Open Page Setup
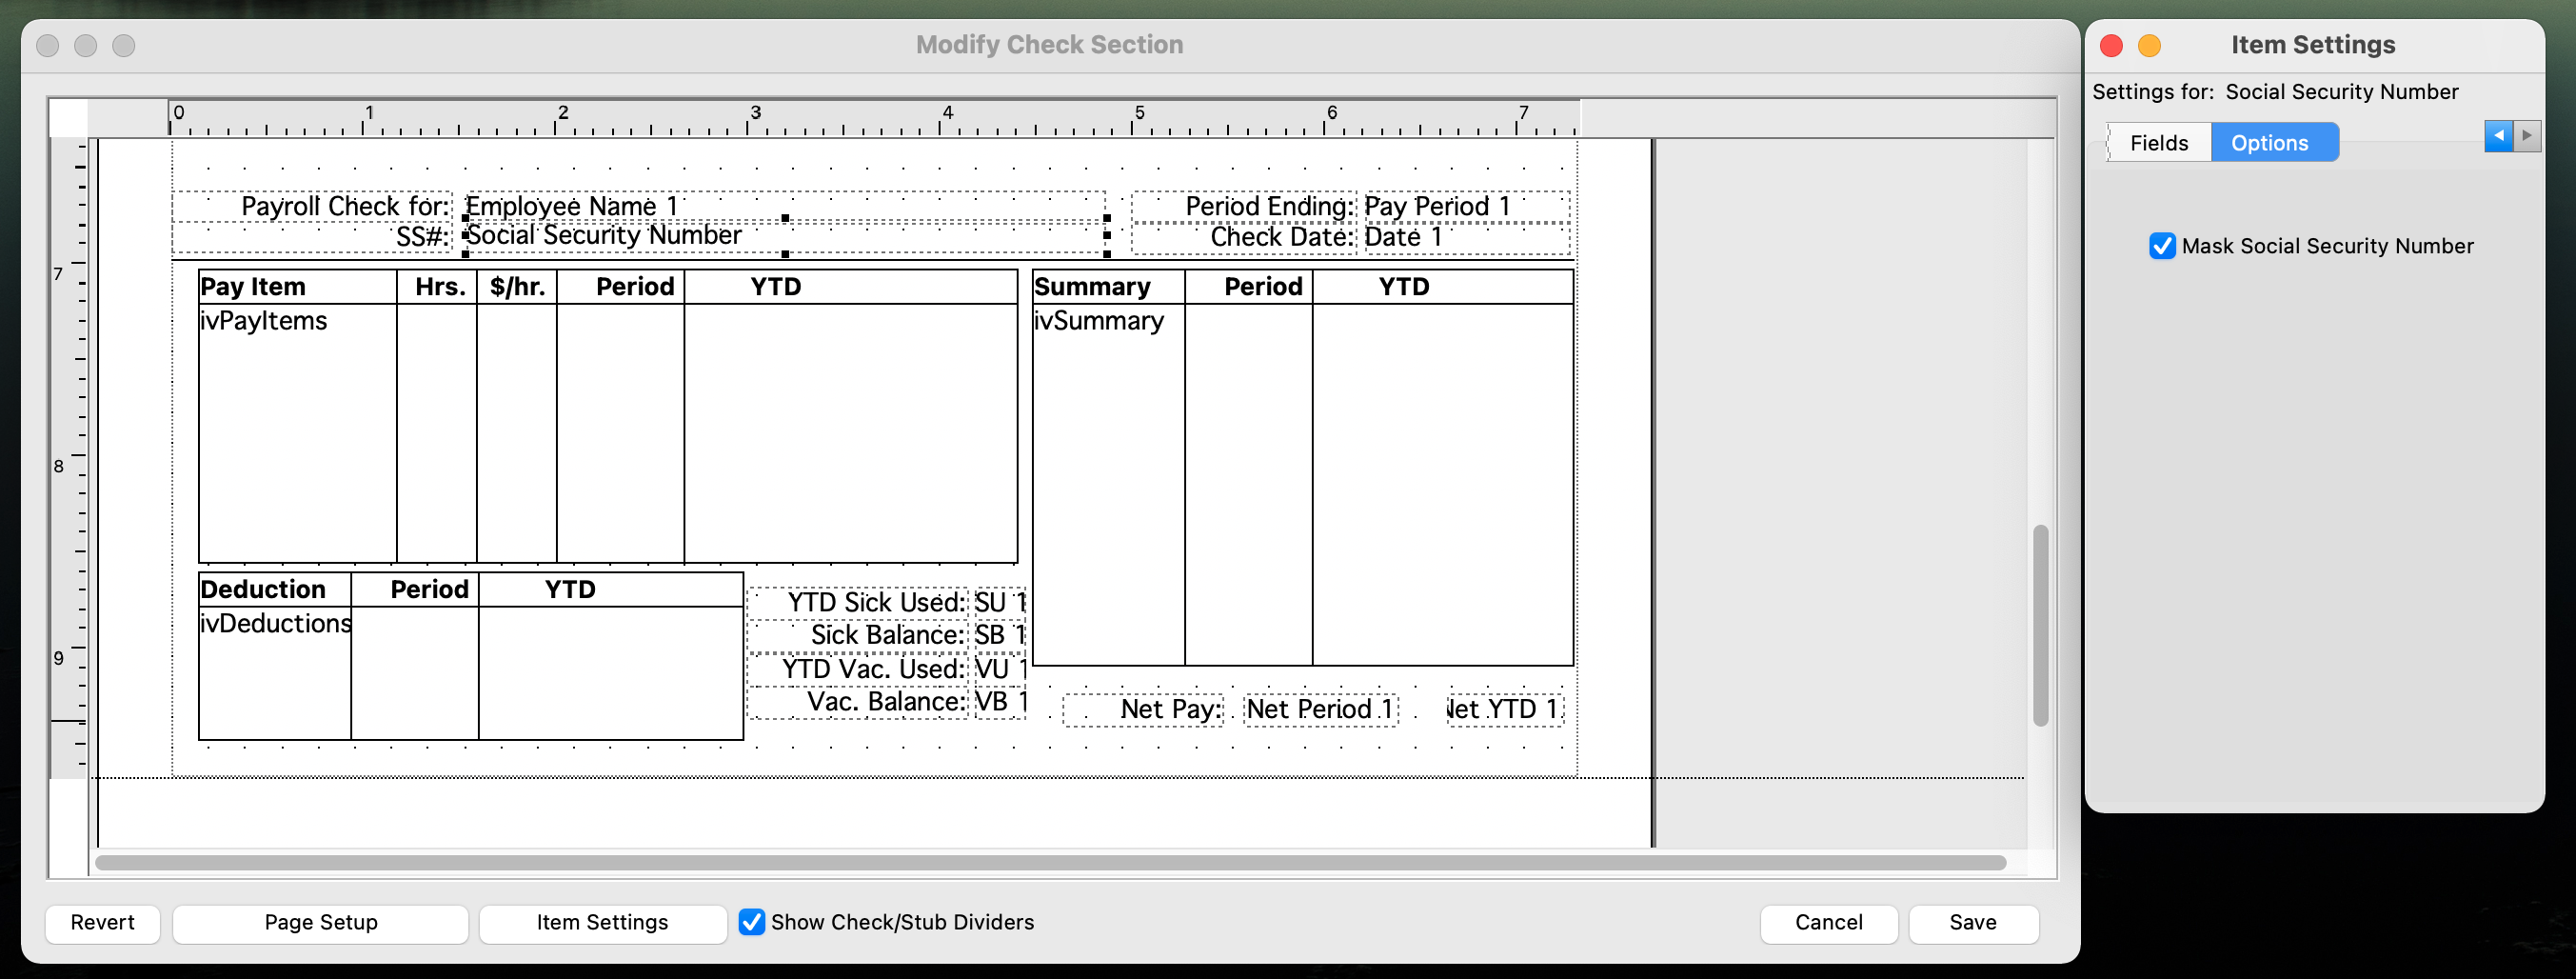The height and width of the screenshot is (979, 2576). click(x=320, y=922)
